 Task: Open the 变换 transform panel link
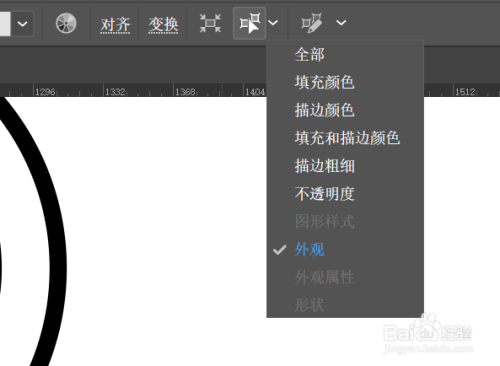pos(163,25)
